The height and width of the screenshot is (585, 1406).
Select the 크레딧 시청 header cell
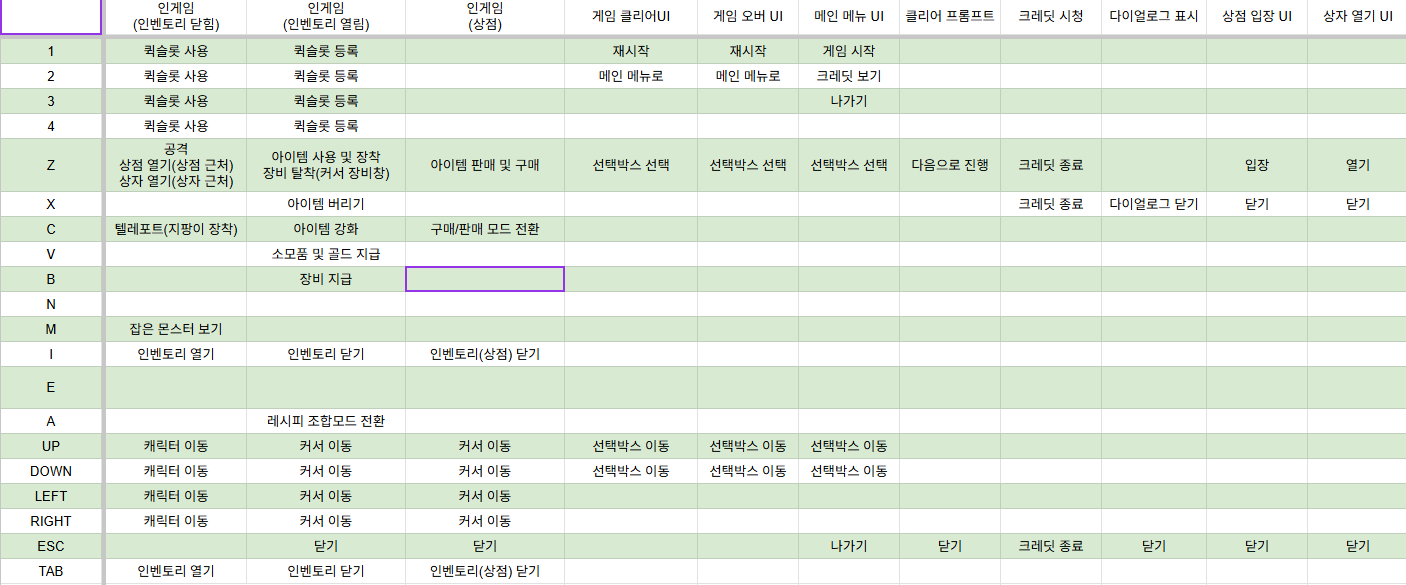[1051, 16]
